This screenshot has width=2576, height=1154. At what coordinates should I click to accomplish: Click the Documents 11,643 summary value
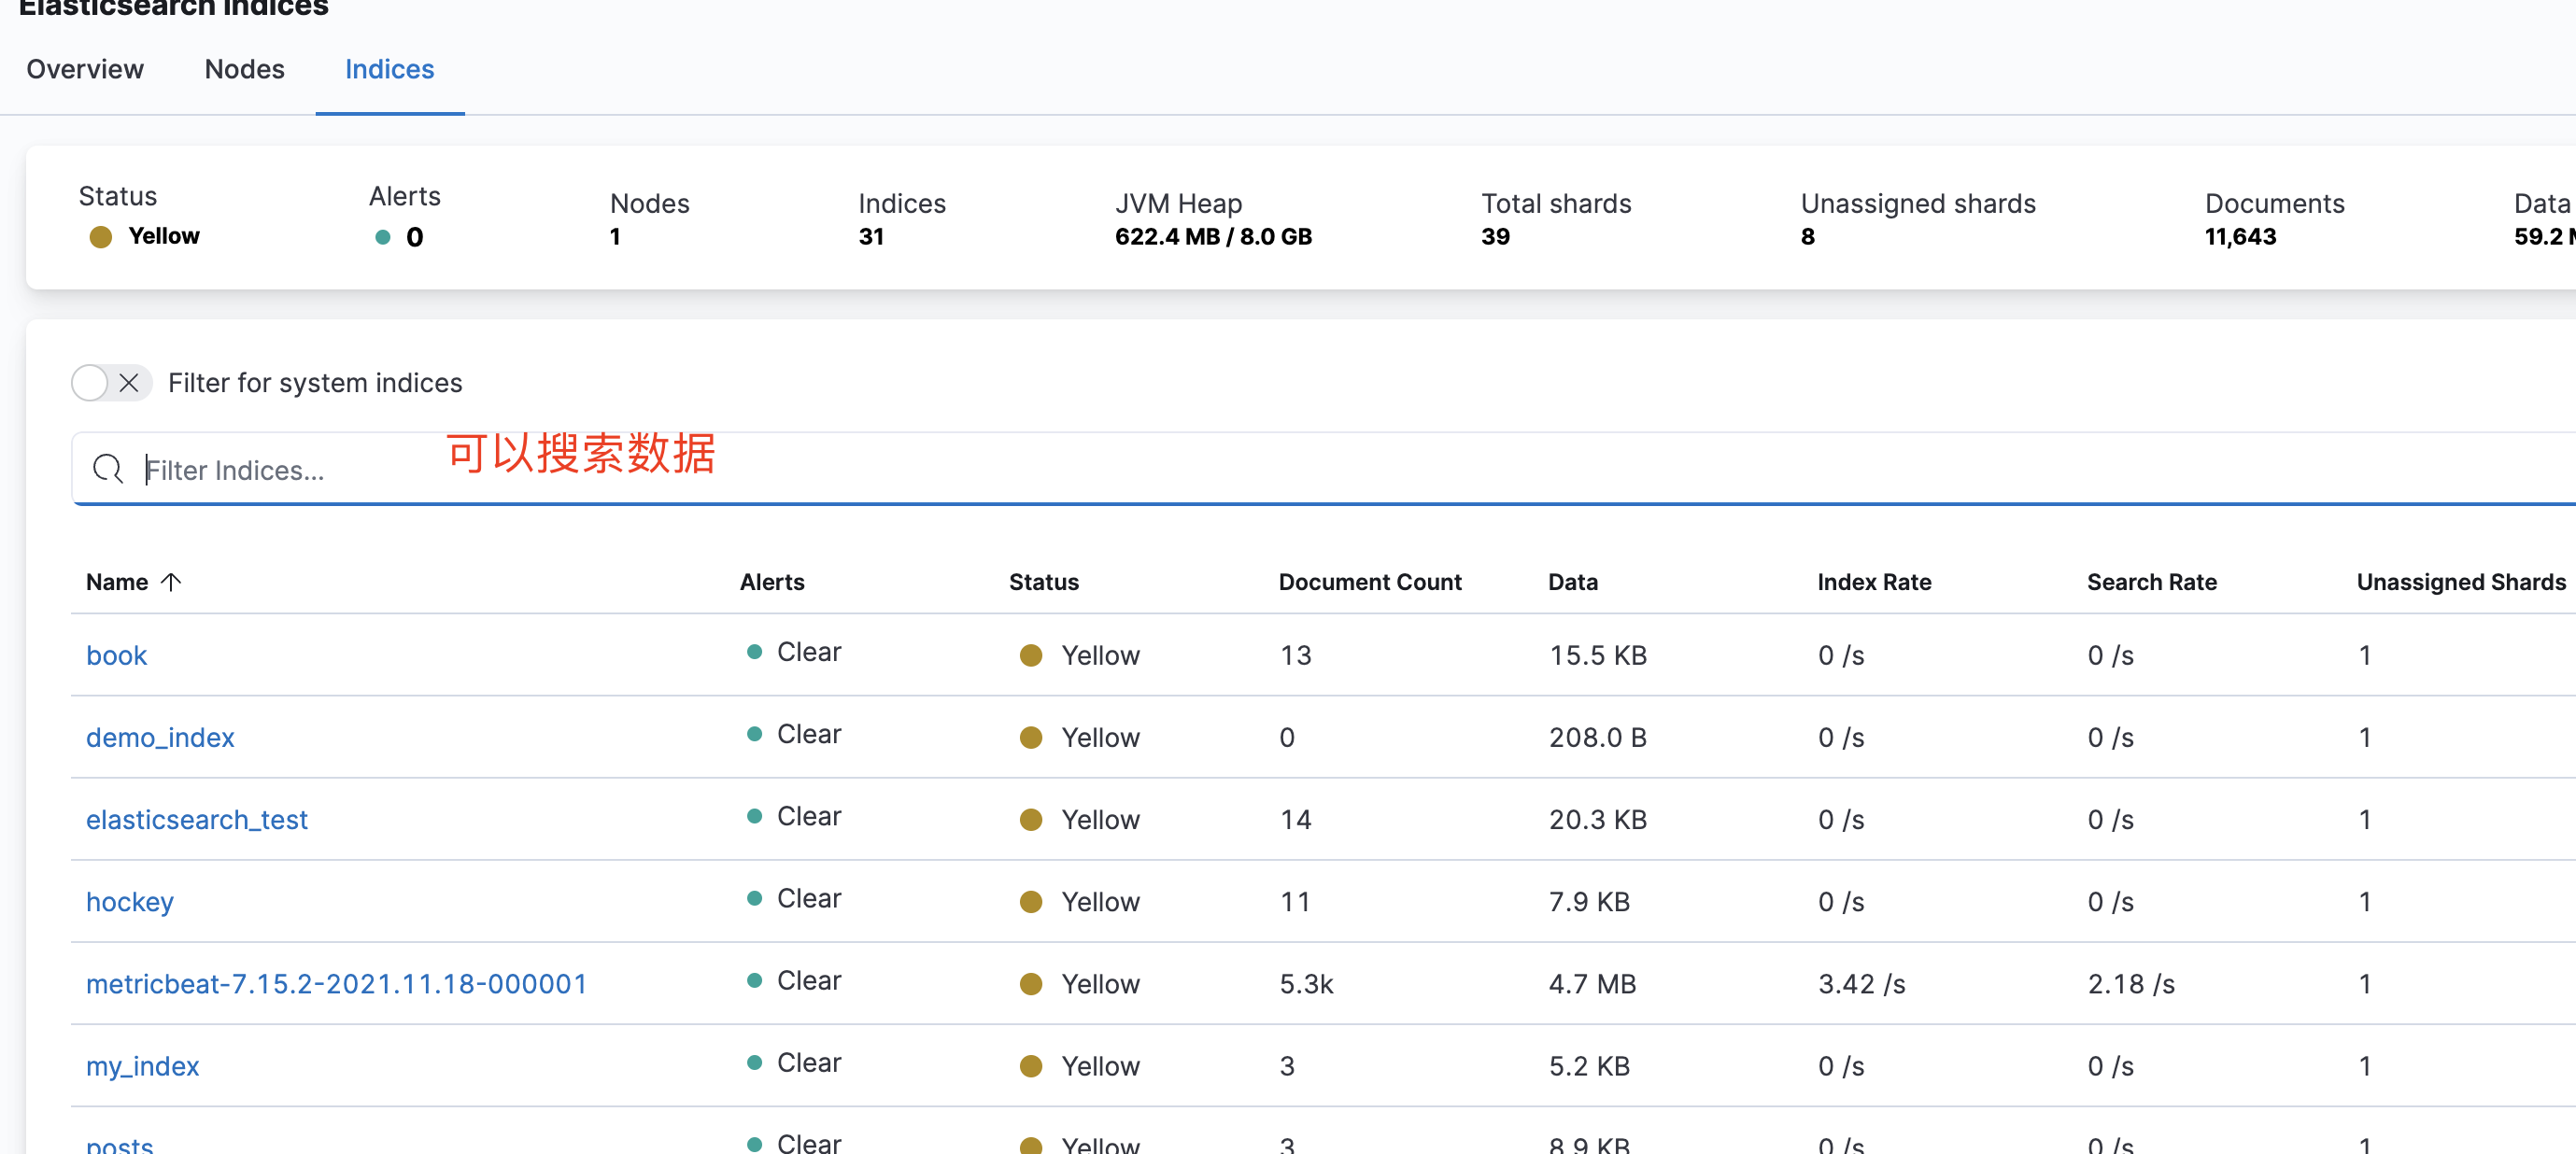pyautogui.click(x=2240, y=237)
